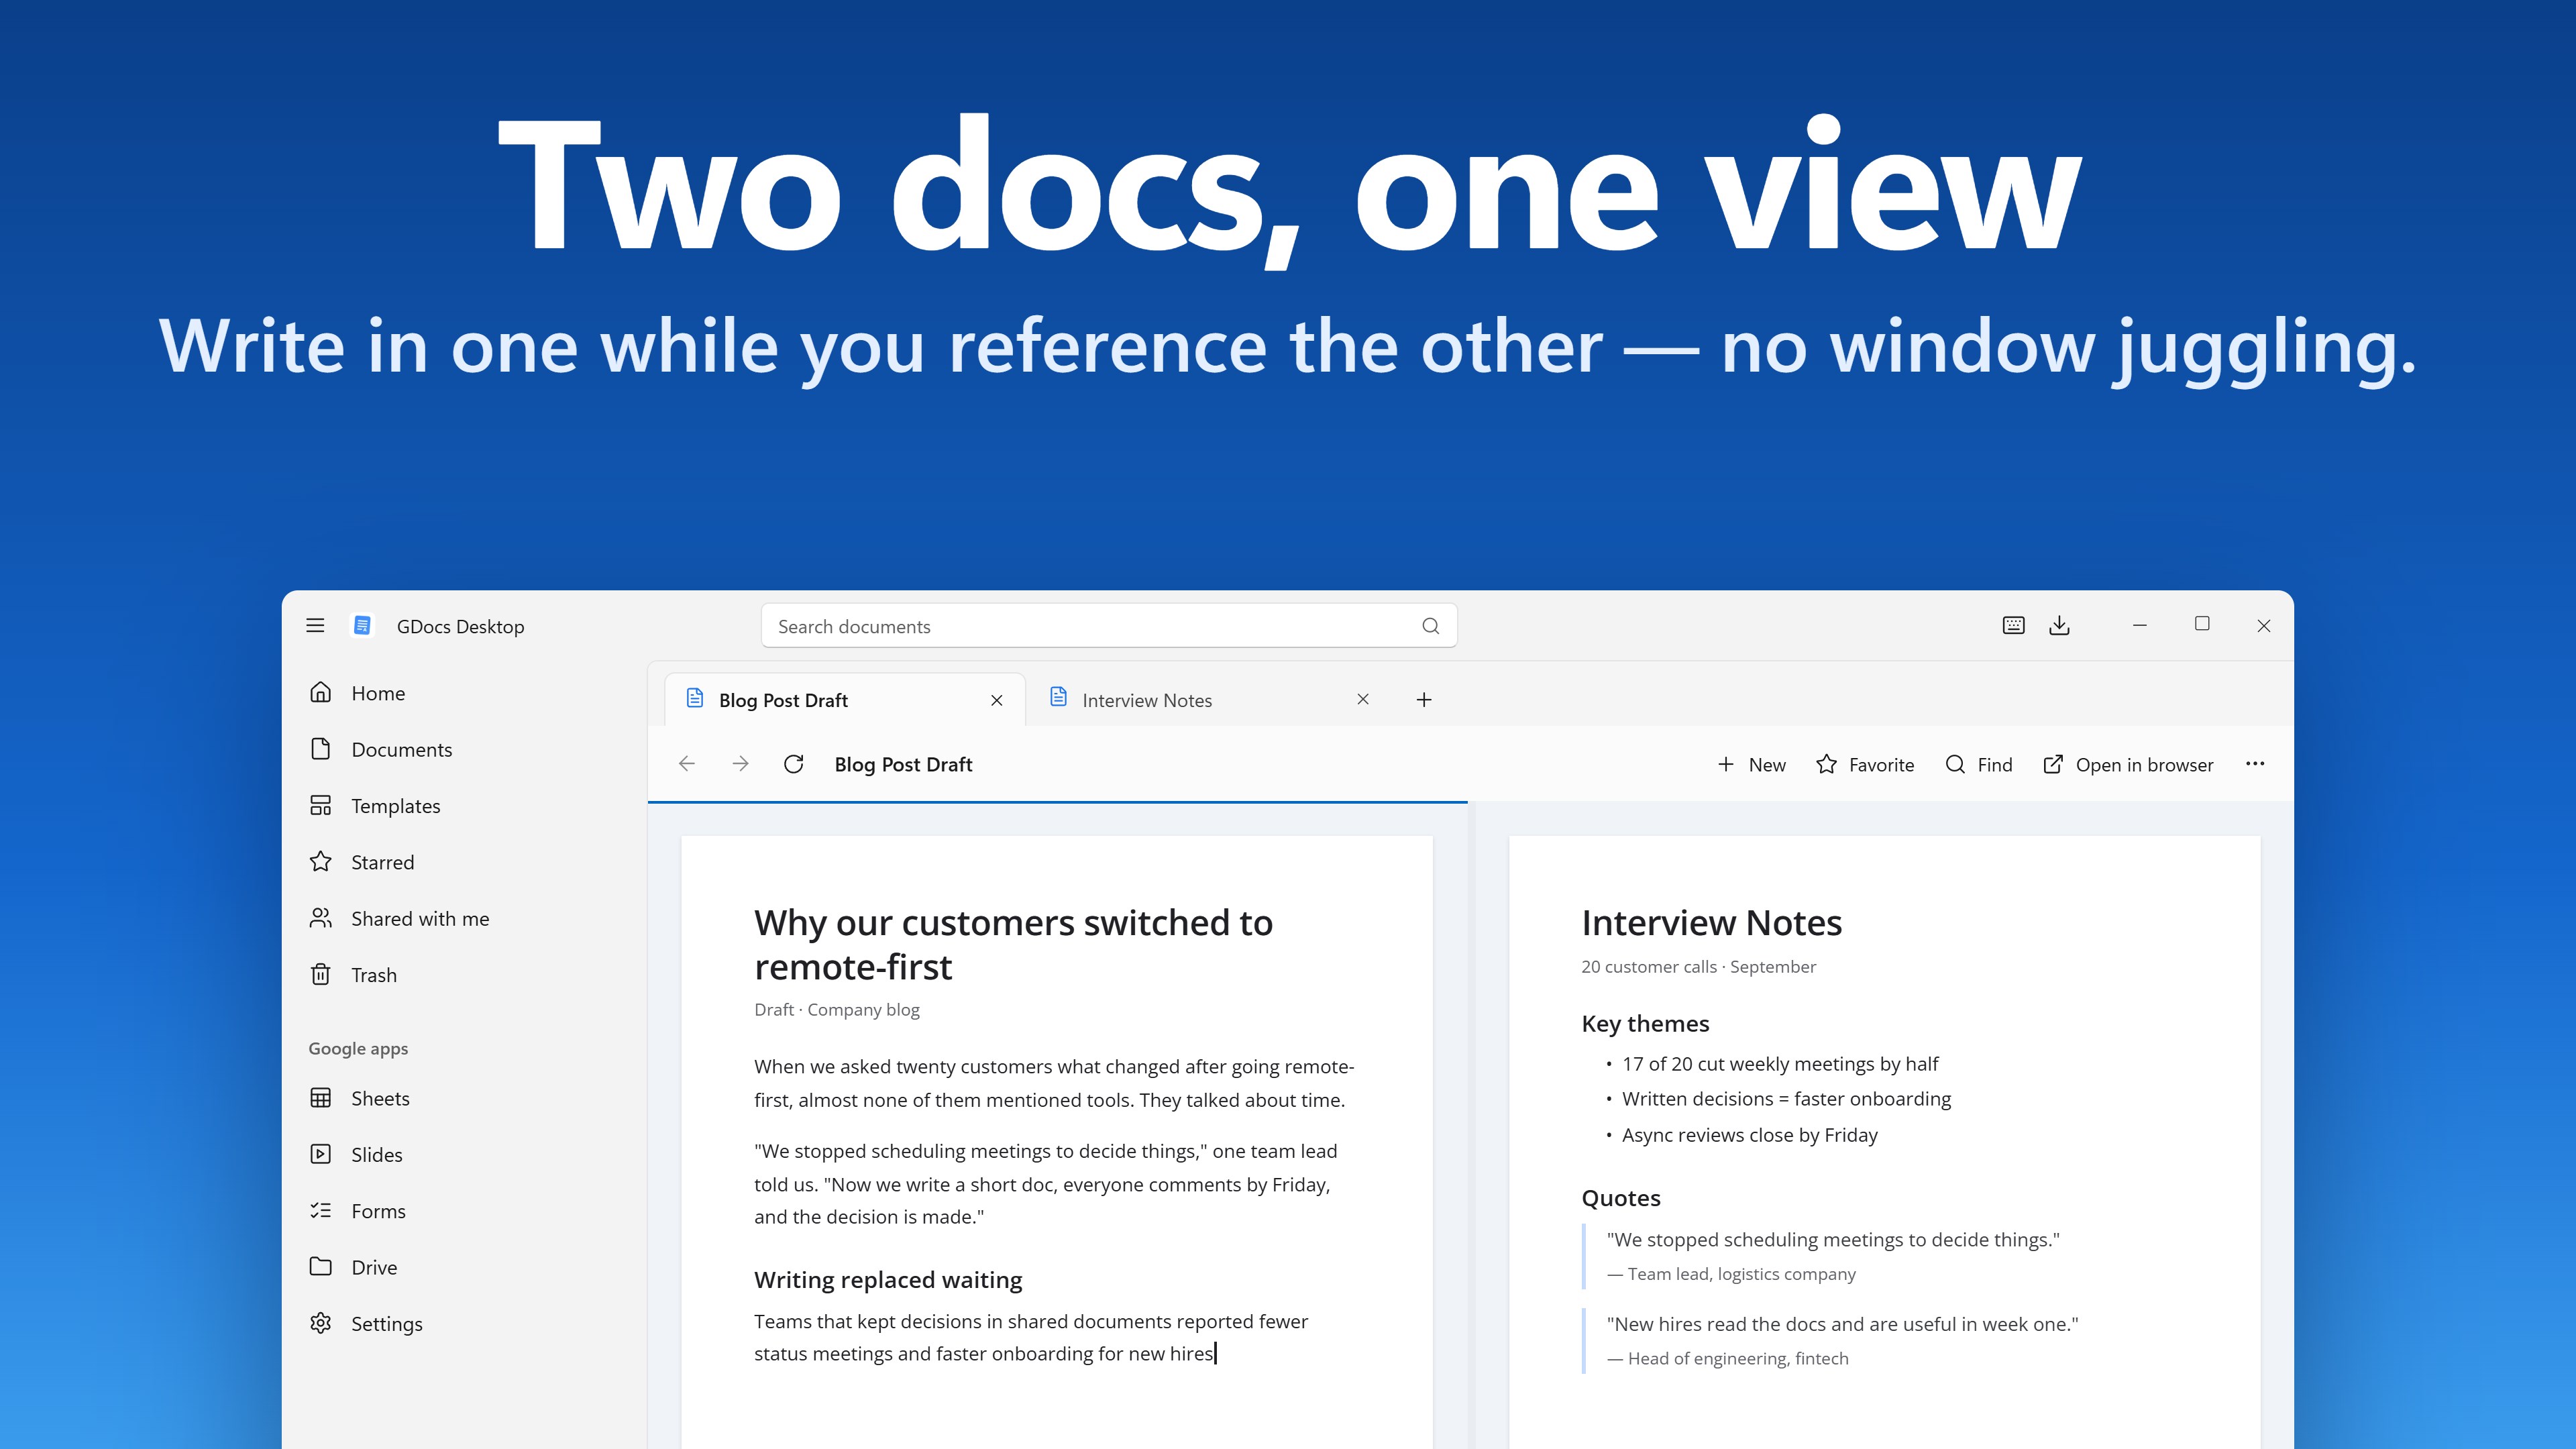Open Documents in the sidebar
Screen dimensions: 2576x1449
pyautogui.click(x=465, y=749)
